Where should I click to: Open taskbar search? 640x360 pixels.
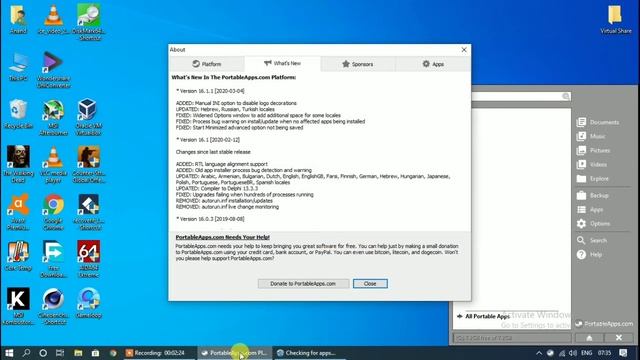tap(27, 353)
